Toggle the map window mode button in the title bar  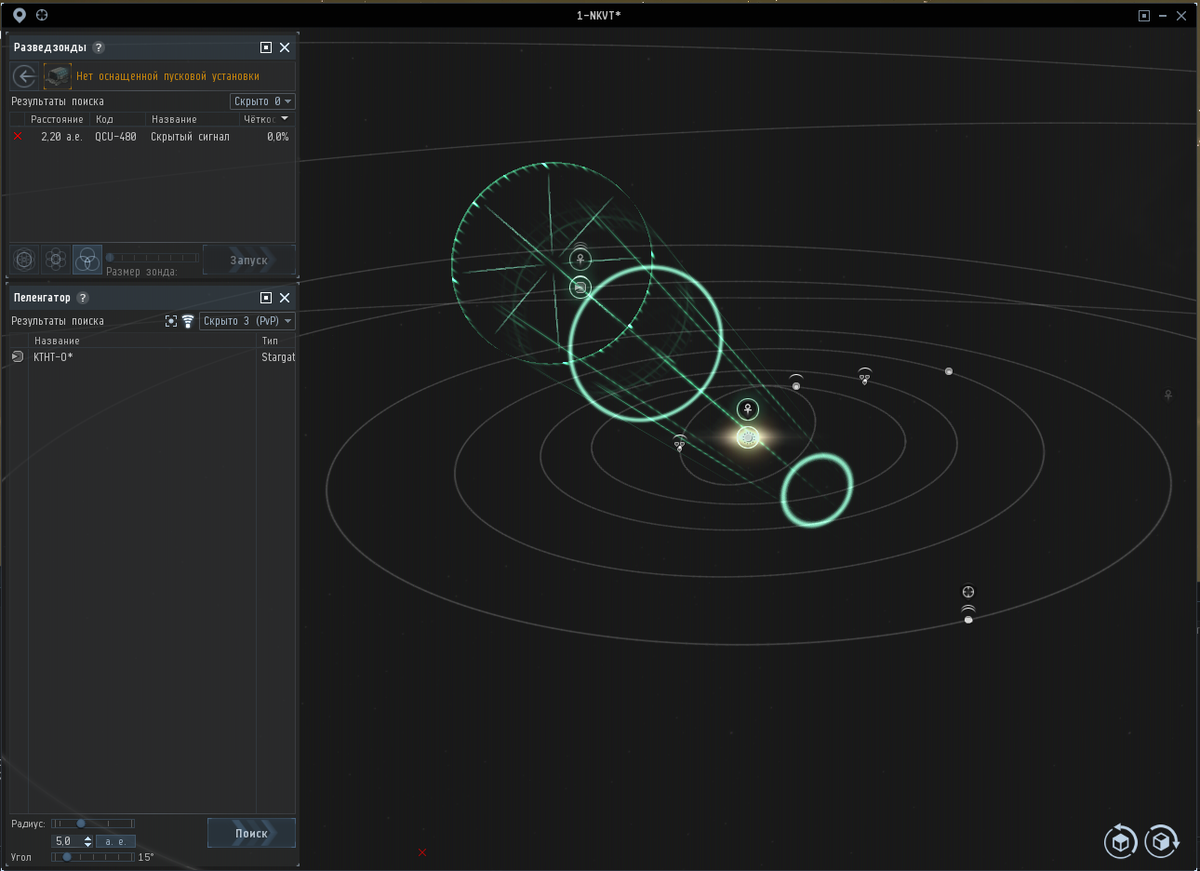tap(1144, 15)
